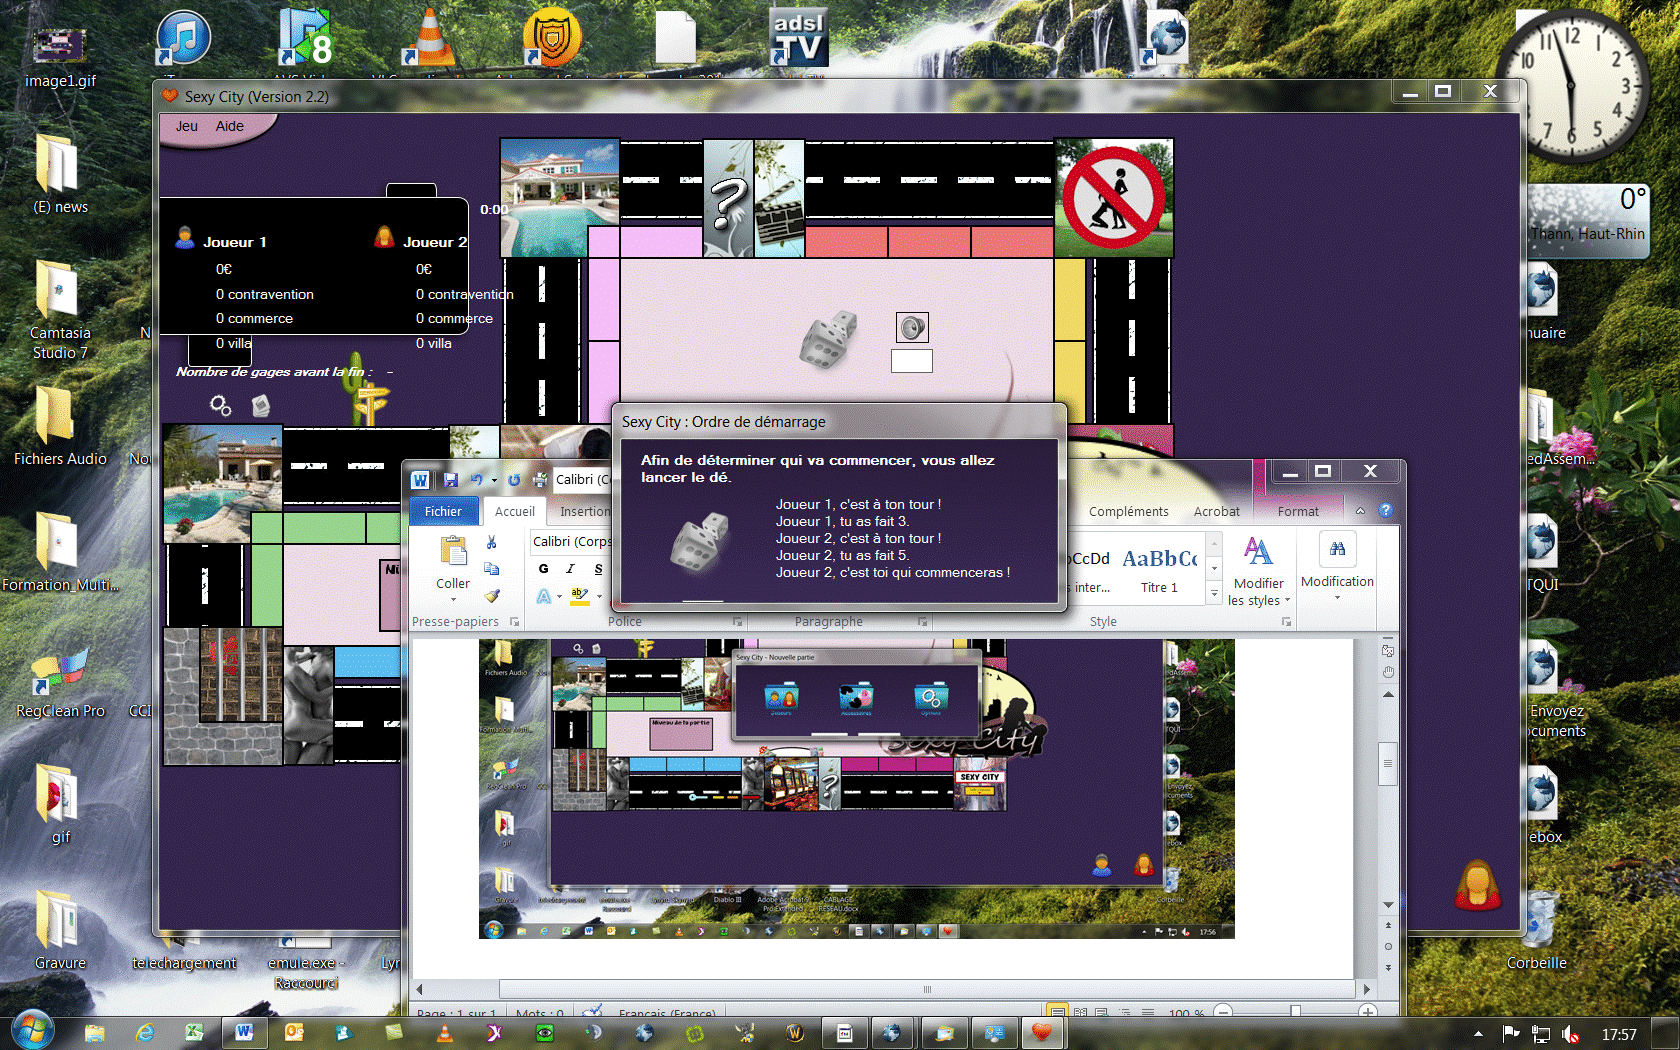The width and height of the screenshot is (1680, 1050).
Task: Apply the Titre 1 style
Action: coord(1159,570)
